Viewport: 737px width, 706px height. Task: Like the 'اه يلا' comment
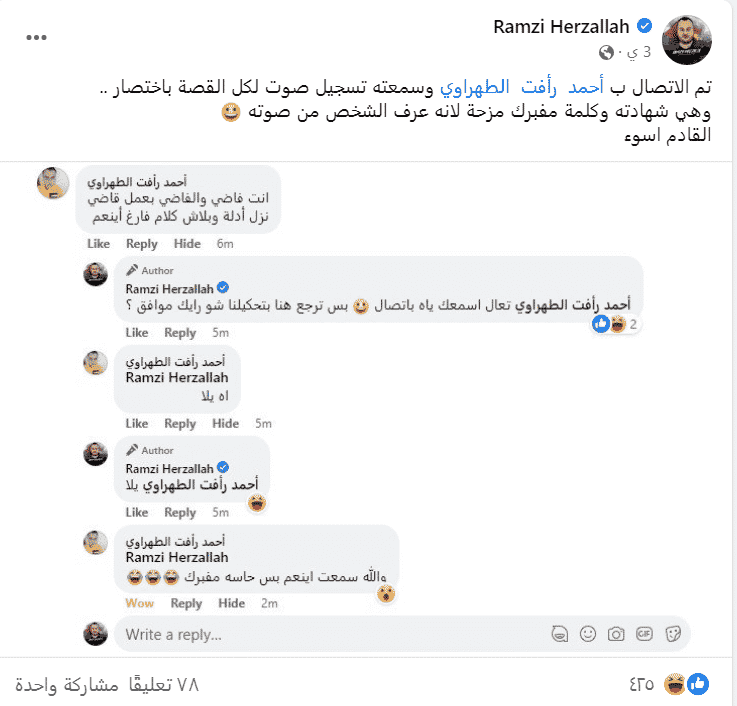pos(137,424)
